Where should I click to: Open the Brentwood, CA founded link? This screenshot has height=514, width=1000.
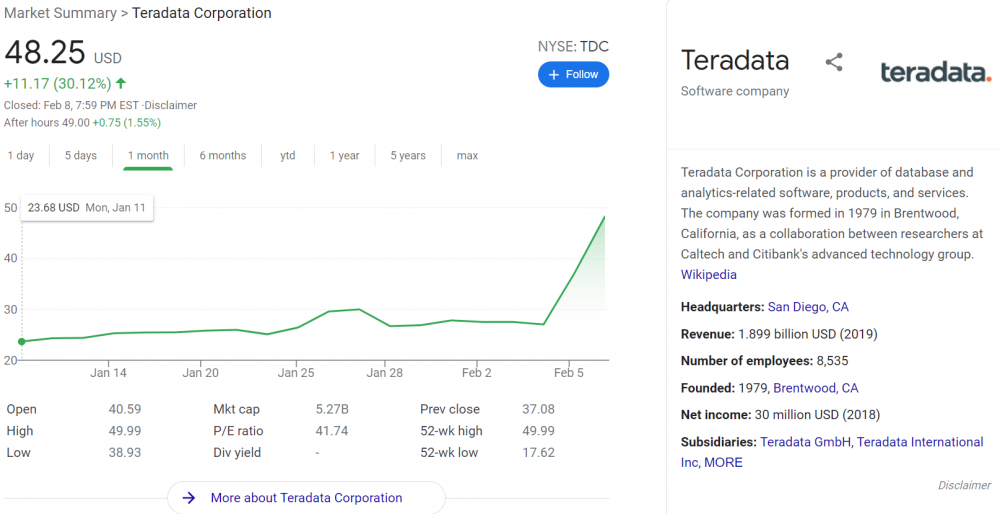pyautogui.click(x=815, y=388)
